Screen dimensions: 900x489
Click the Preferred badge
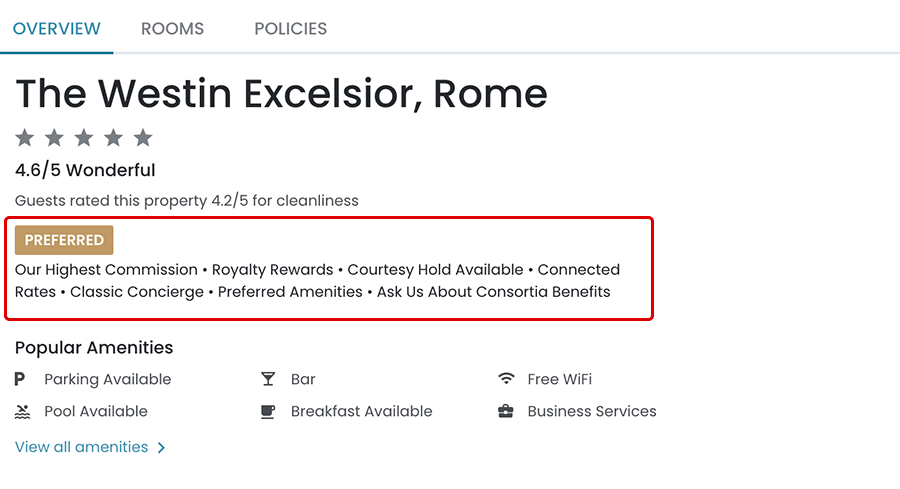click(x=64, y=240)
